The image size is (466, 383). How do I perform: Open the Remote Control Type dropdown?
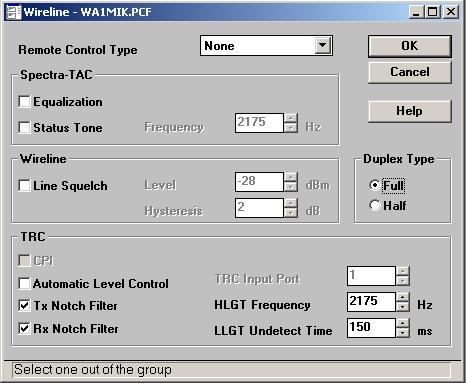(323, 45)
